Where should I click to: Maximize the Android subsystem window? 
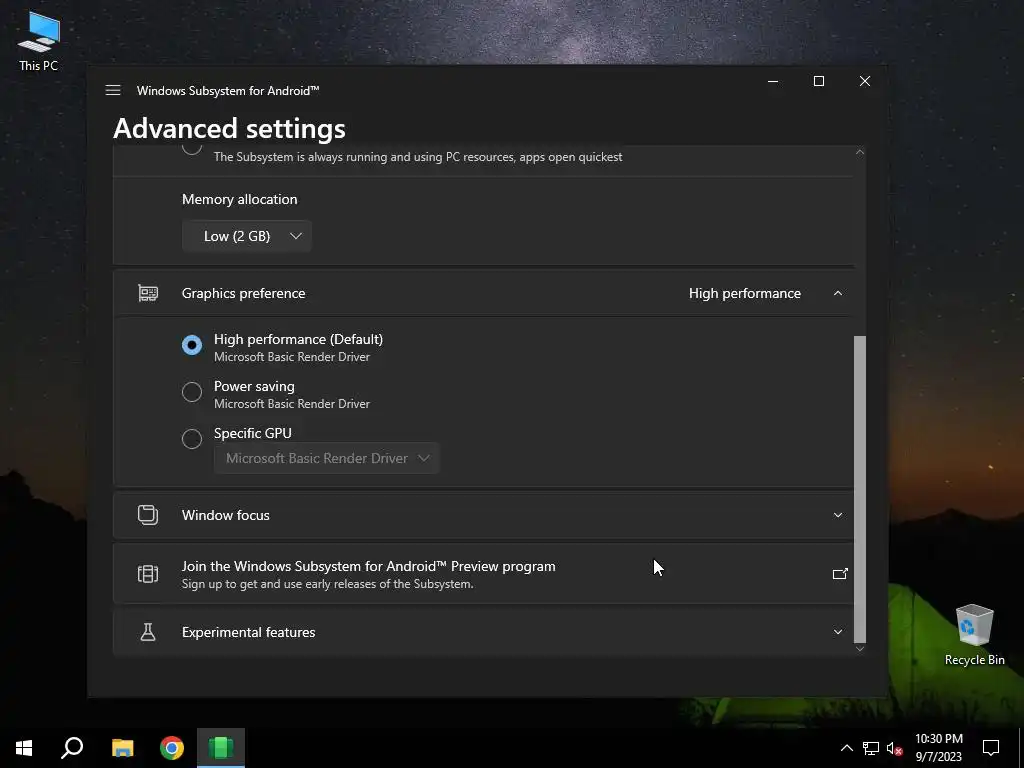click(x=819, y=81)
